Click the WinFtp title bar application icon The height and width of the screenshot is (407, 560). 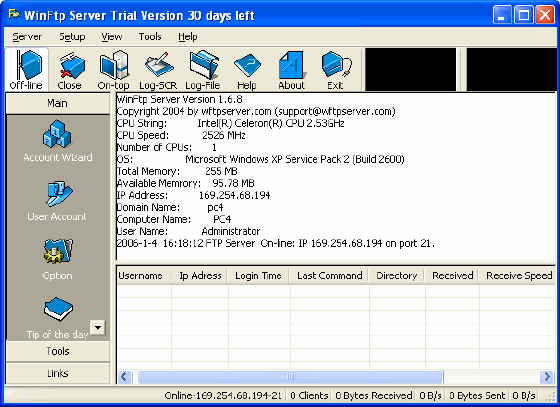[x=14, y=14]
